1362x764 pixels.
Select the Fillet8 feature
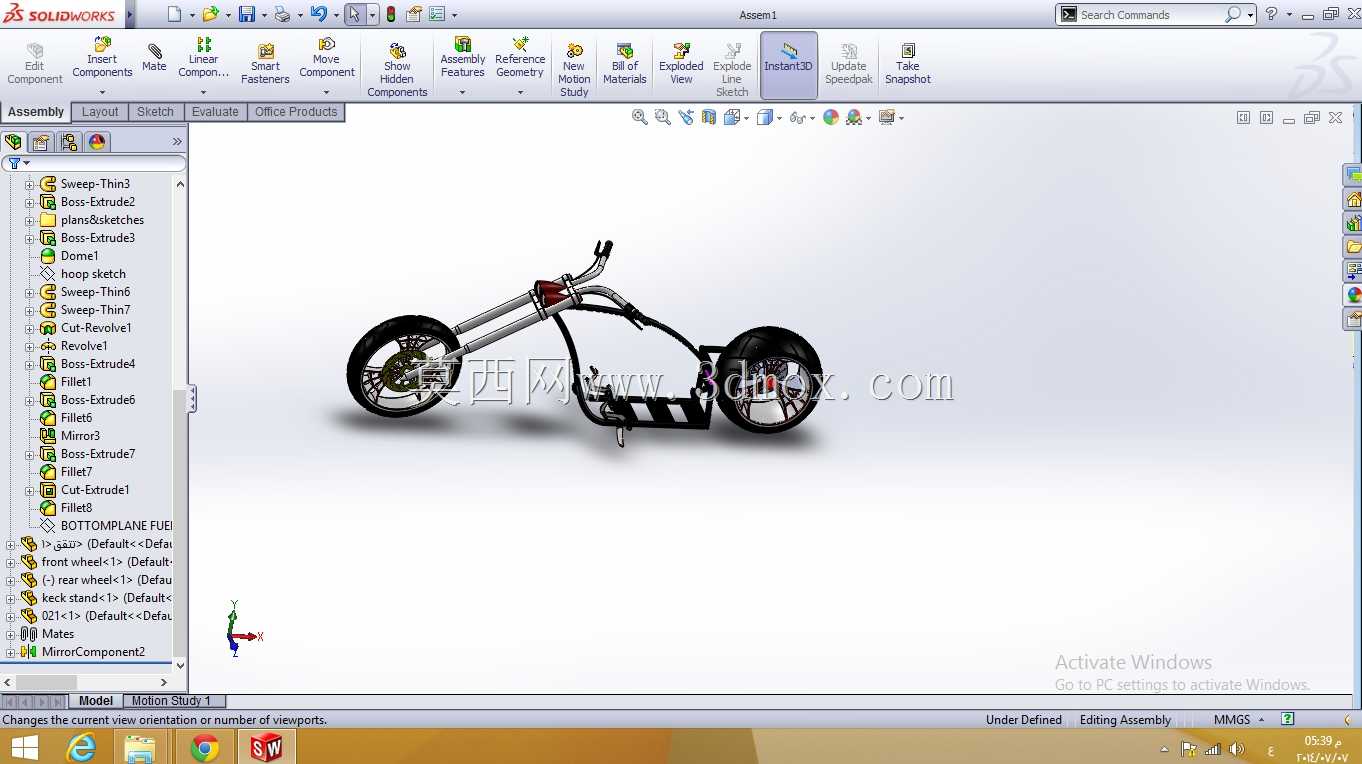(76, 508)
